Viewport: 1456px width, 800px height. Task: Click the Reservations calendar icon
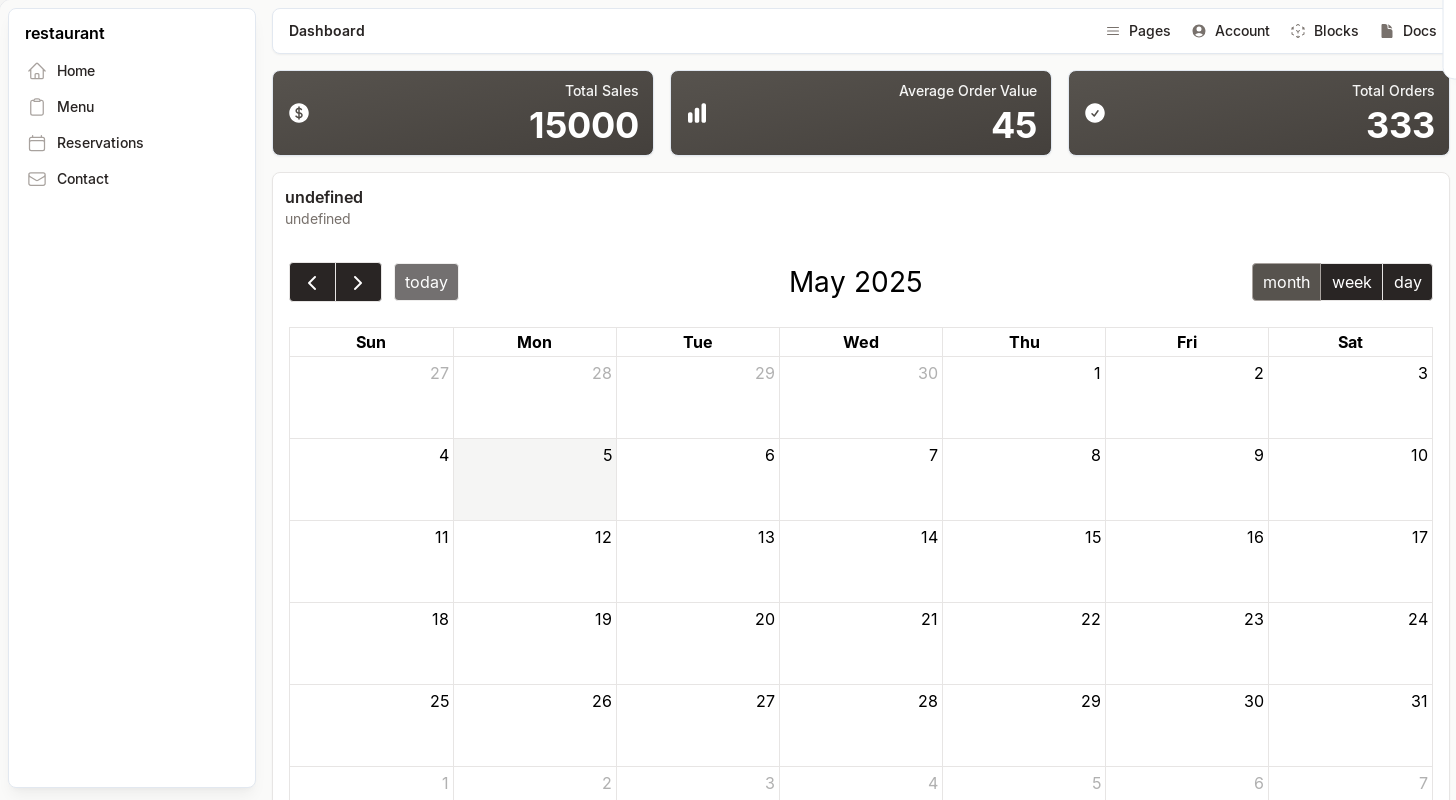point(37,143)
